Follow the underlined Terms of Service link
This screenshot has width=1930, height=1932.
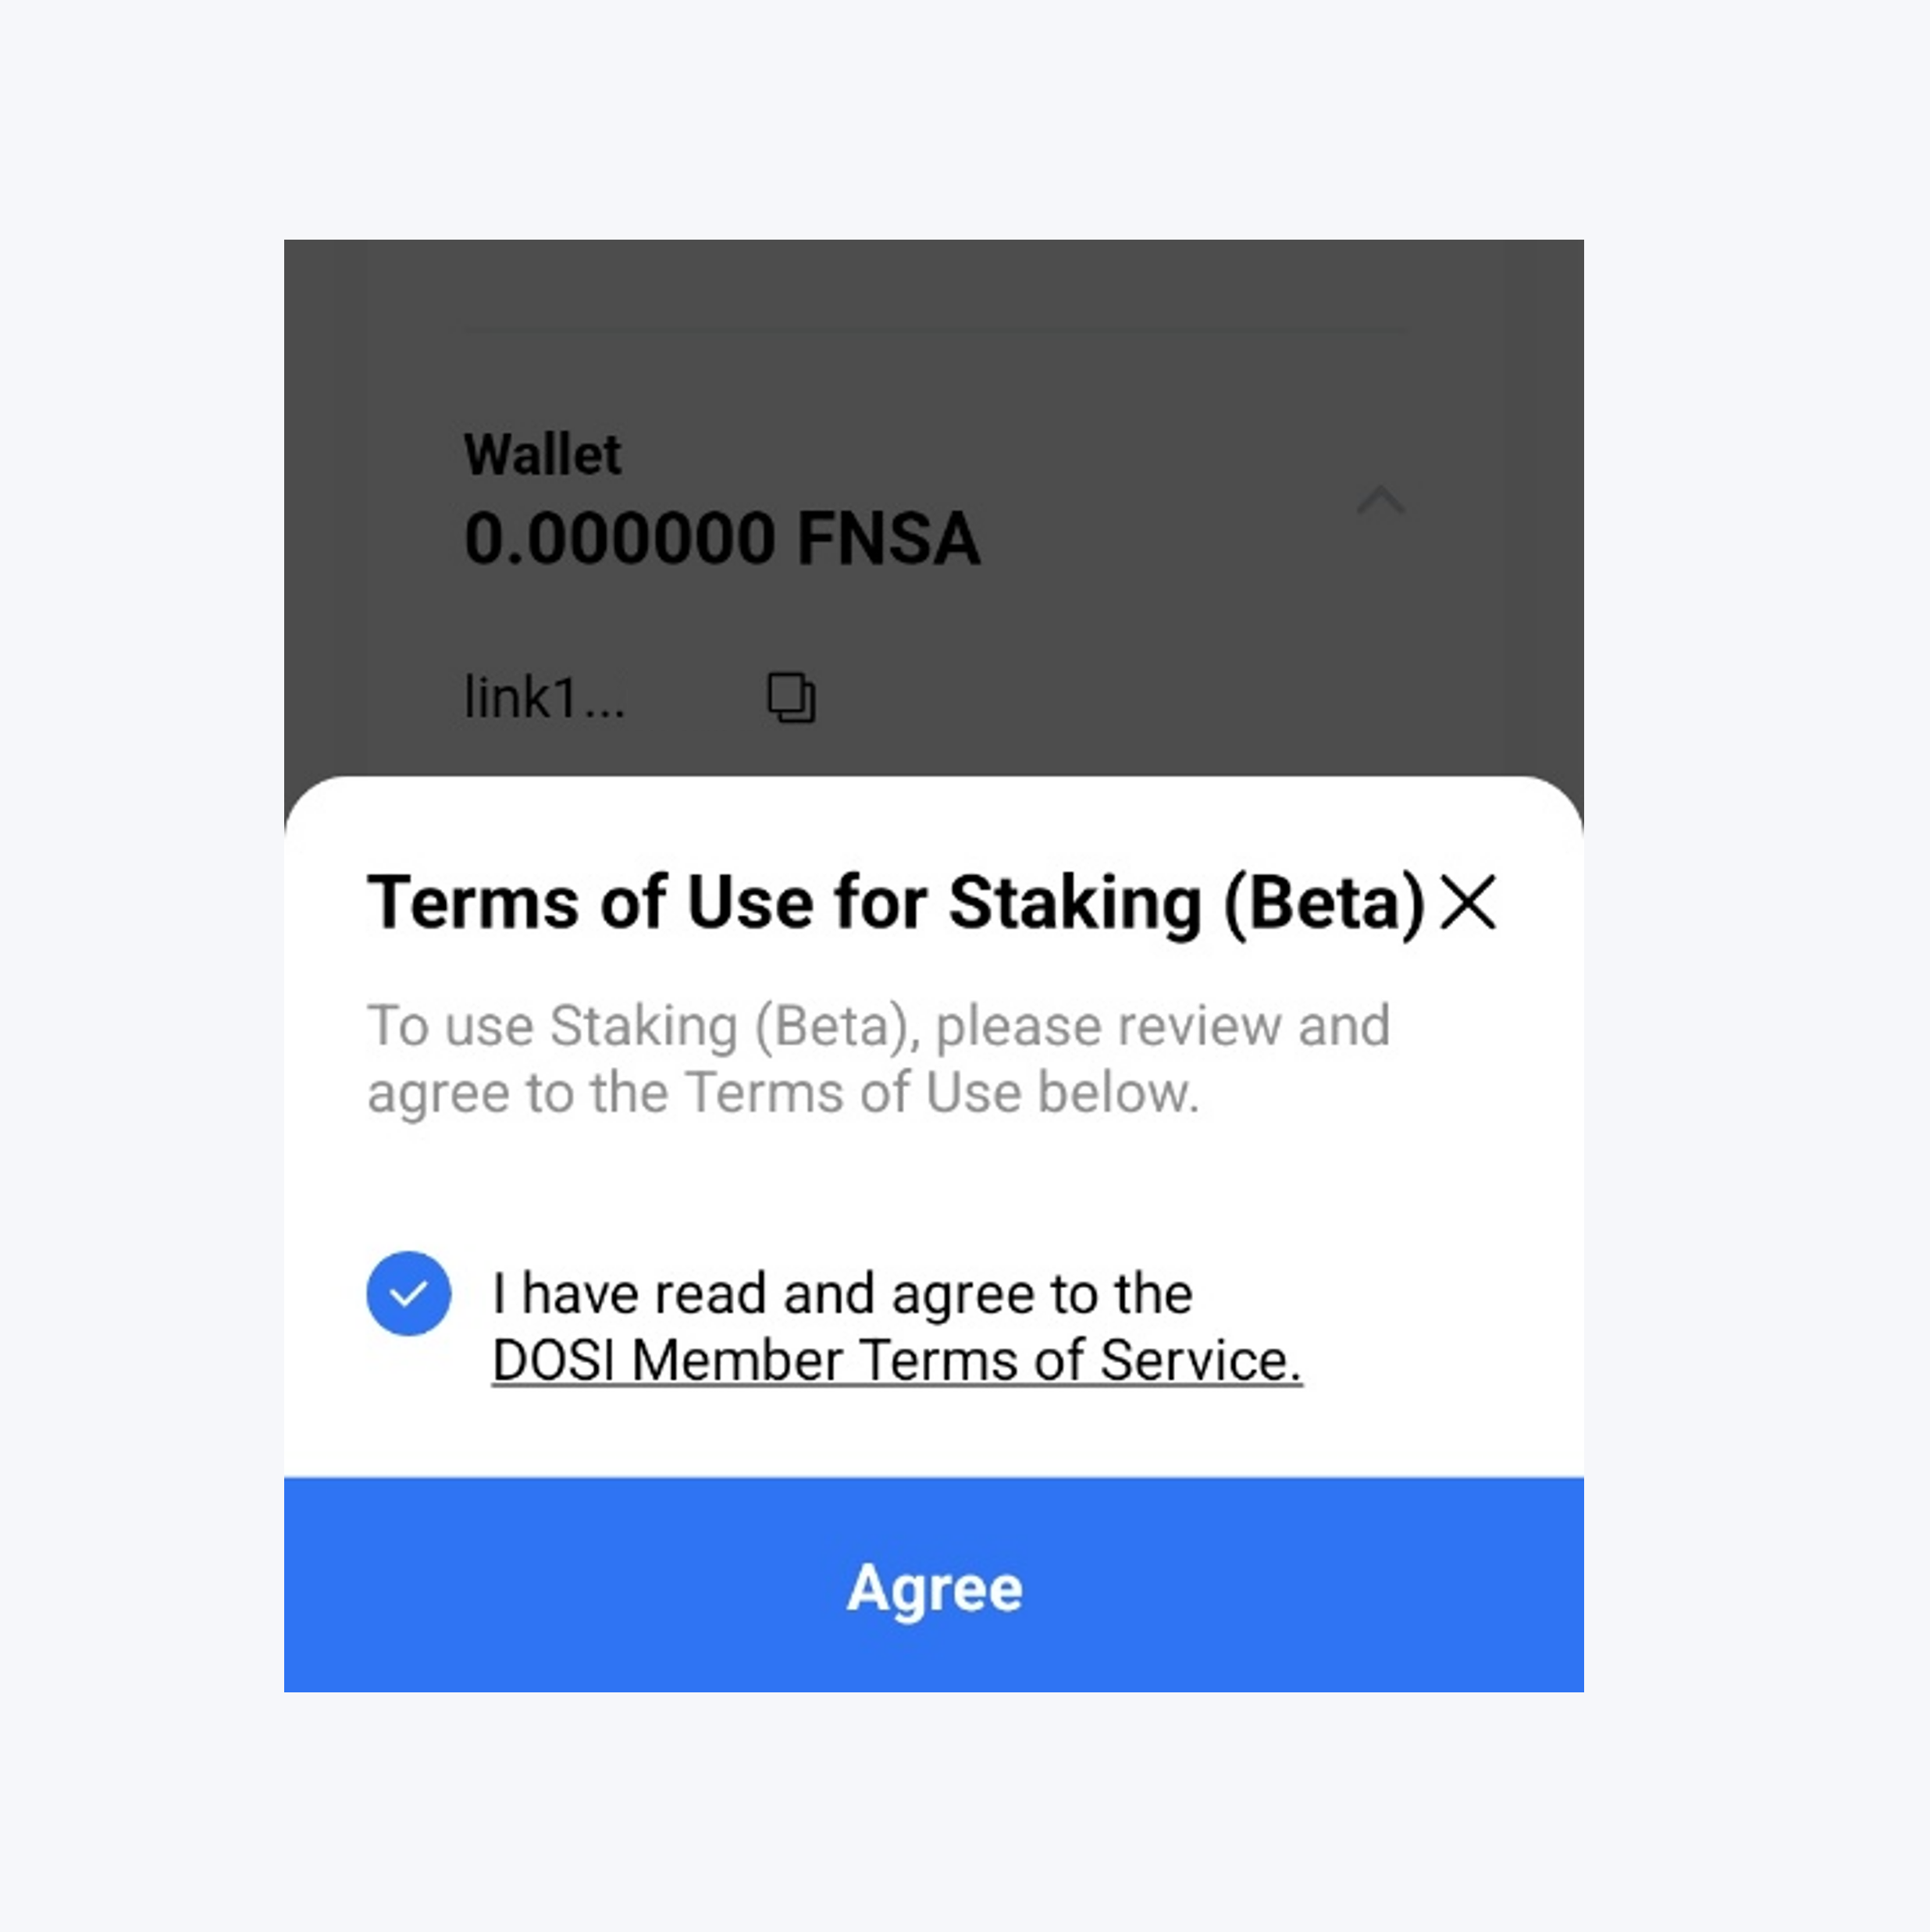point(896,1361)
